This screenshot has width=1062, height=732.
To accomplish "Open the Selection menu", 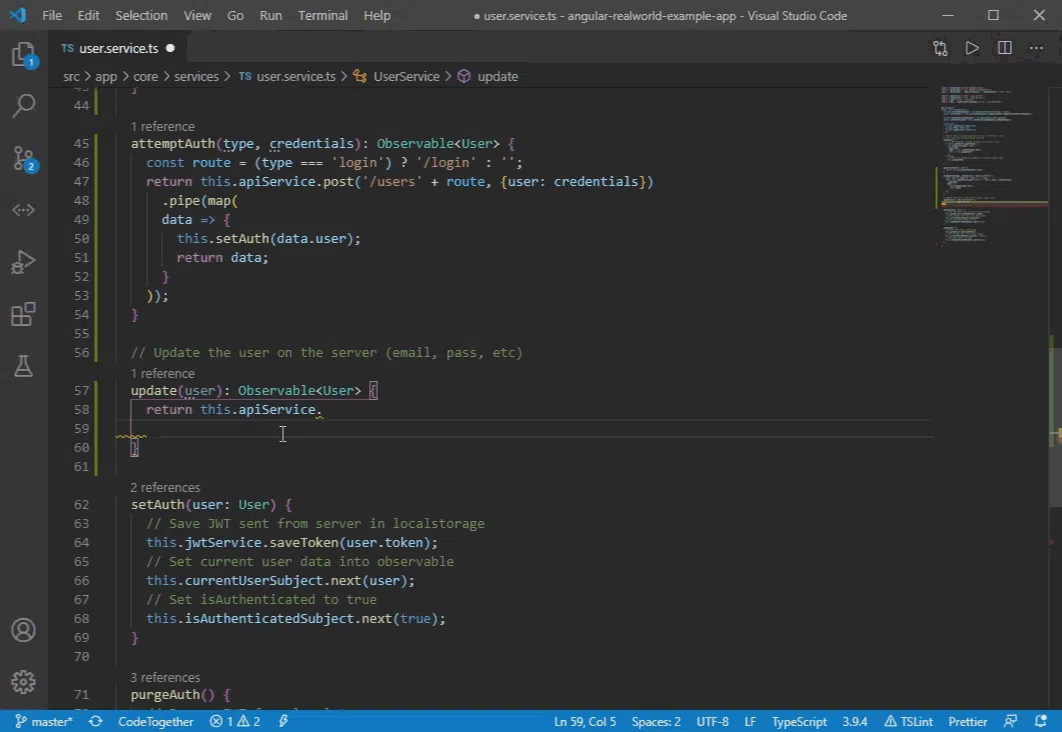I will 141,15.
